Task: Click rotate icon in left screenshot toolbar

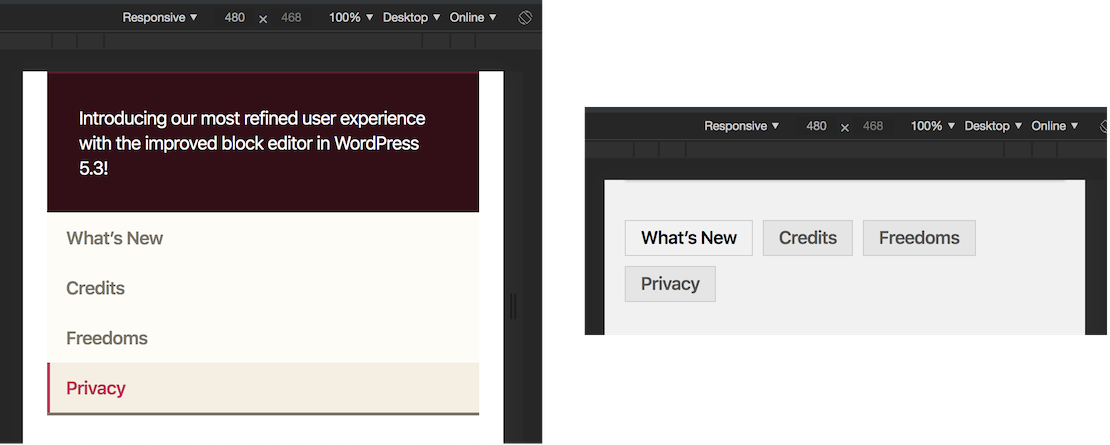Action: click(525, 18)
